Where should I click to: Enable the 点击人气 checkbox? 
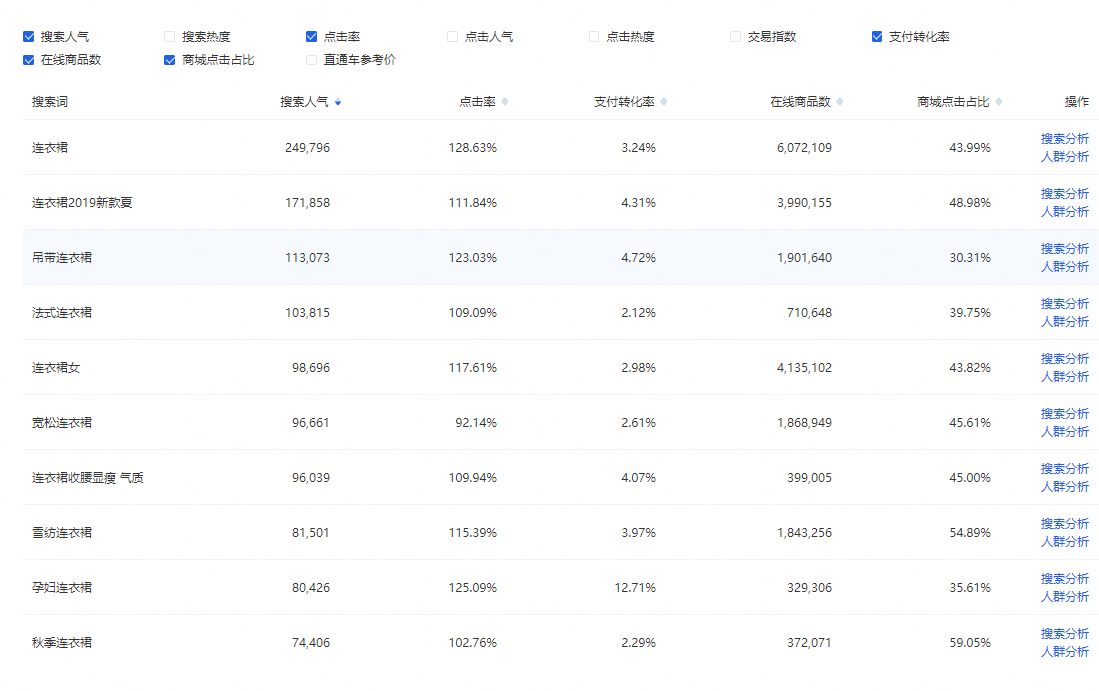tap(452, 35)
